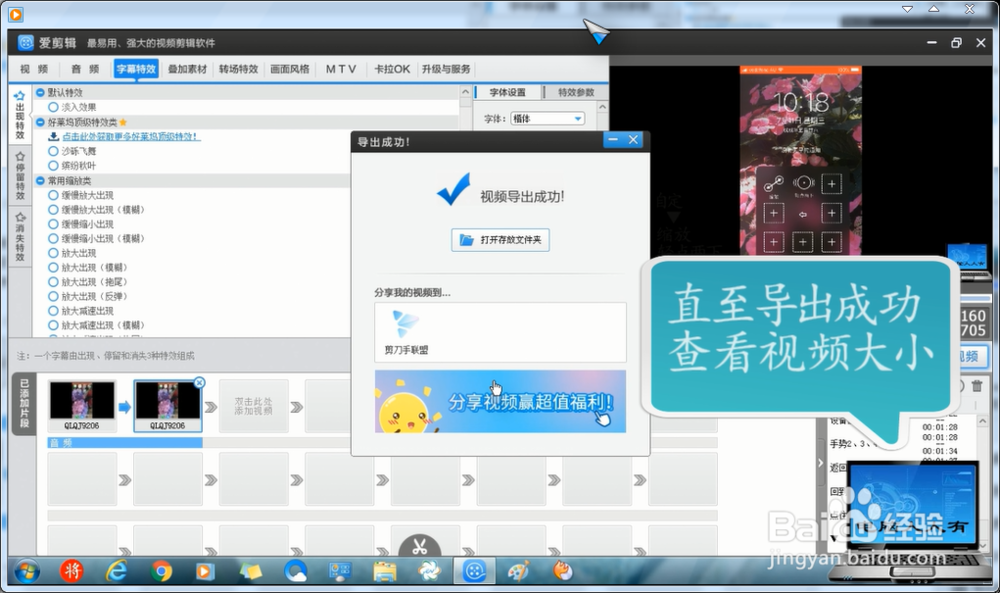Minimize the 导出成功 dialog

[613, 140]
